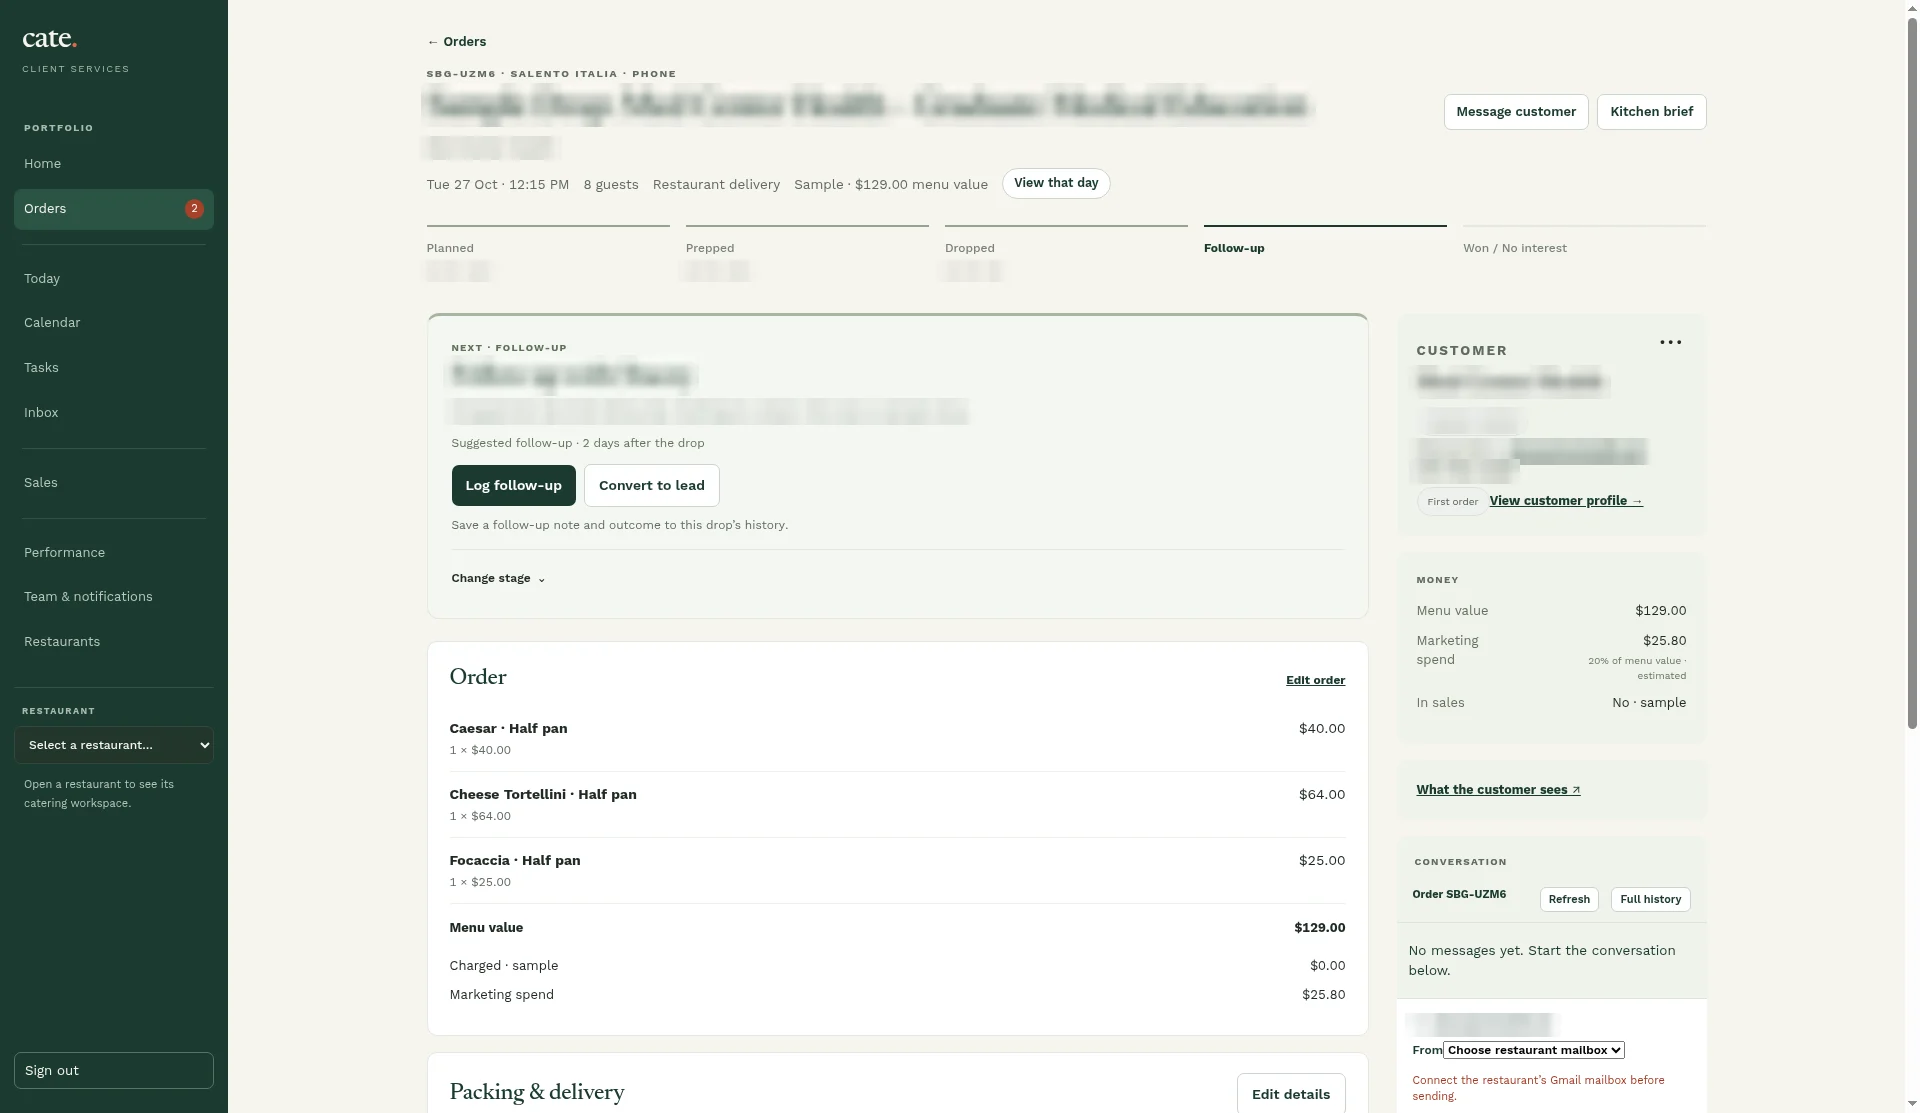Click the Orders notification badge showing 2

[194, 209]
